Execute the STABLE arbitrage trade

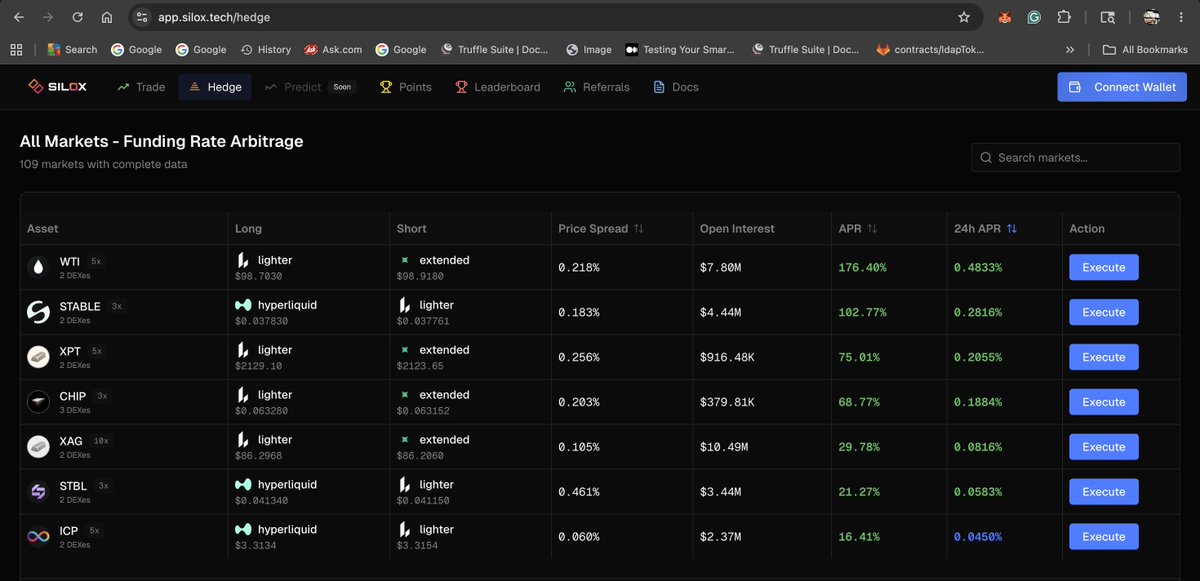pos(1104,312)
